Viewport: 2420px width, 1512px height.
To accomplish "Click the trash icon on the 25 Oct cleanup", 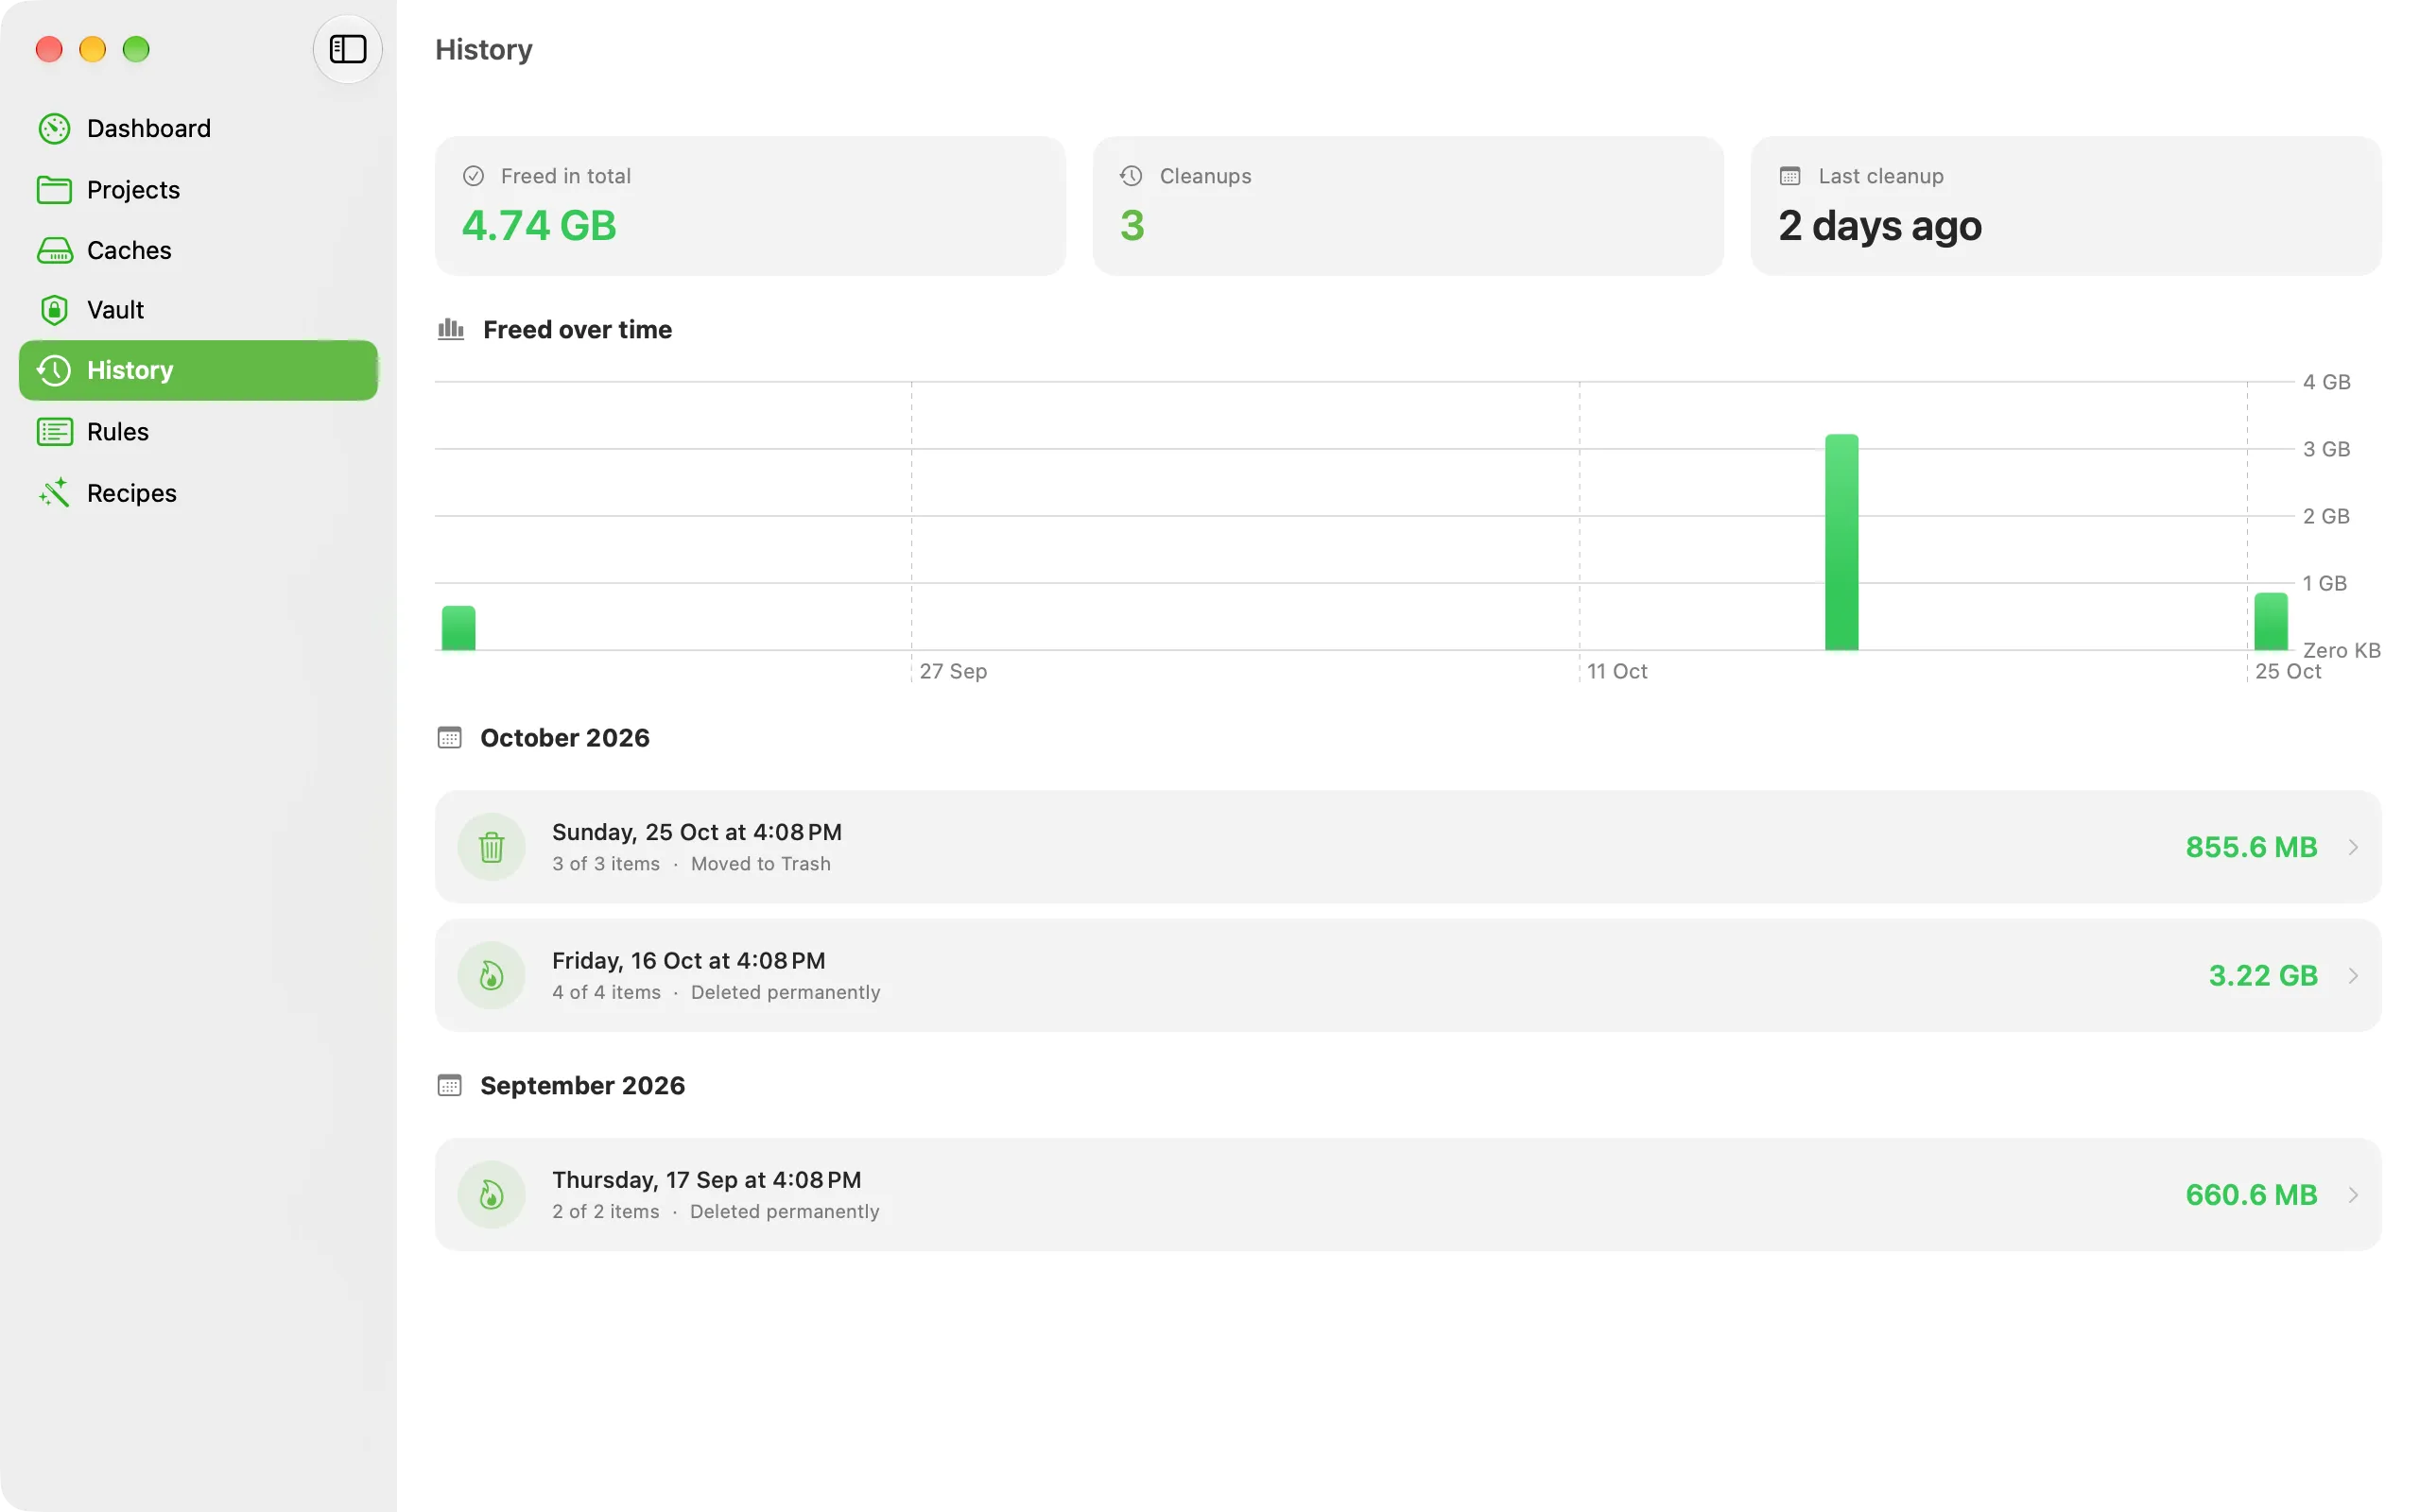I will click(x=491, y=847).
